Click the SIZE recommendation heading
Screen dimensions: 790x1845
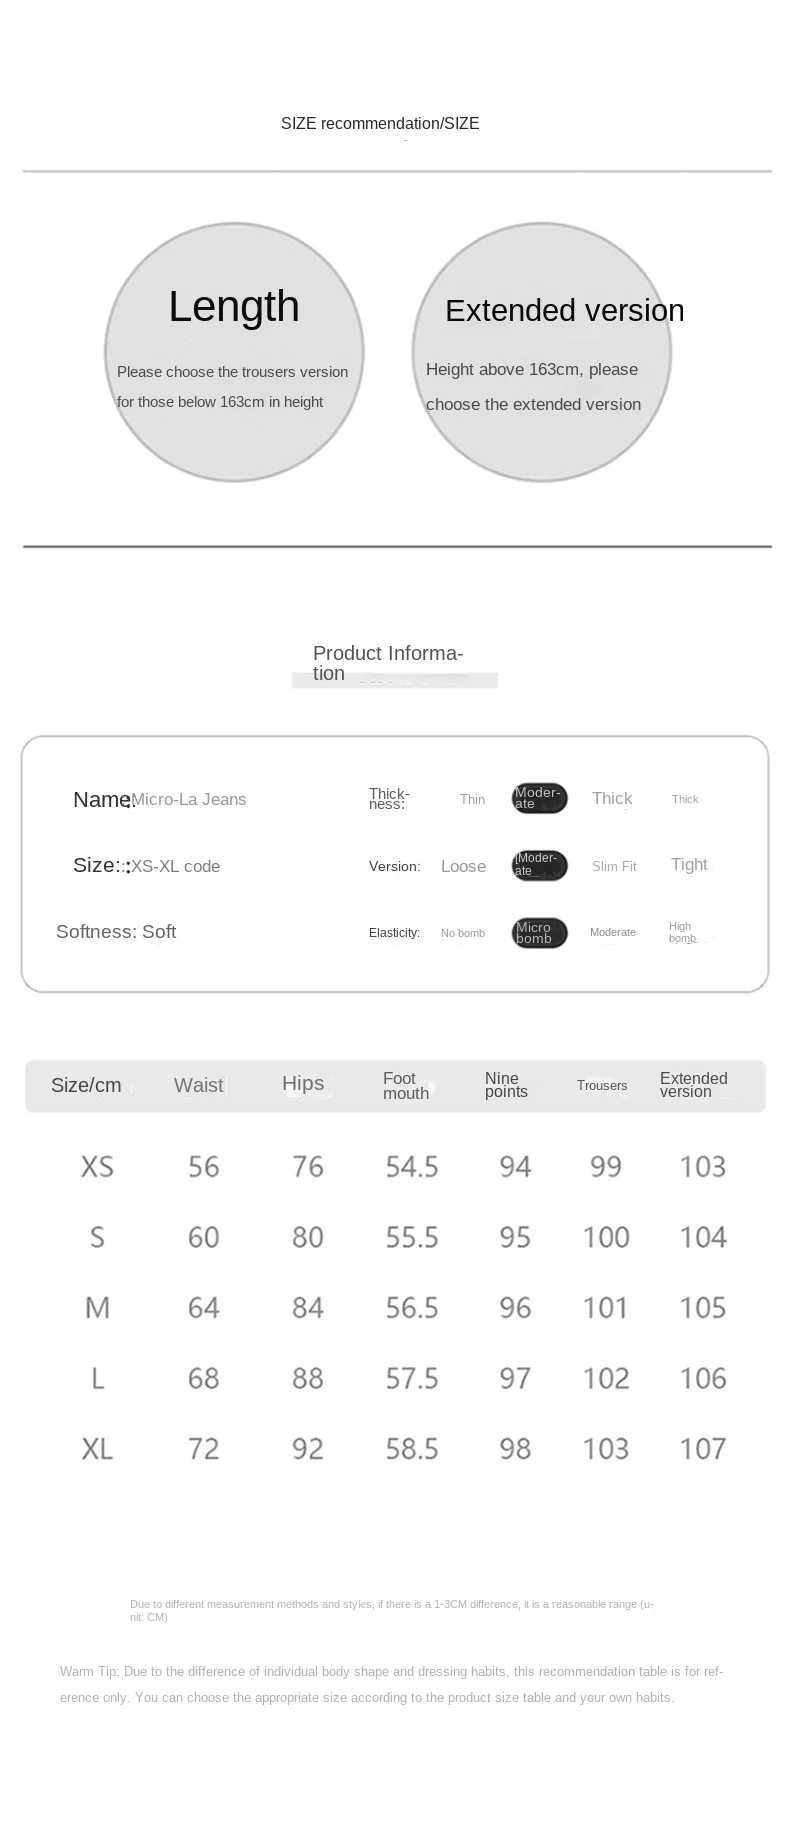[x=380, y=123]
